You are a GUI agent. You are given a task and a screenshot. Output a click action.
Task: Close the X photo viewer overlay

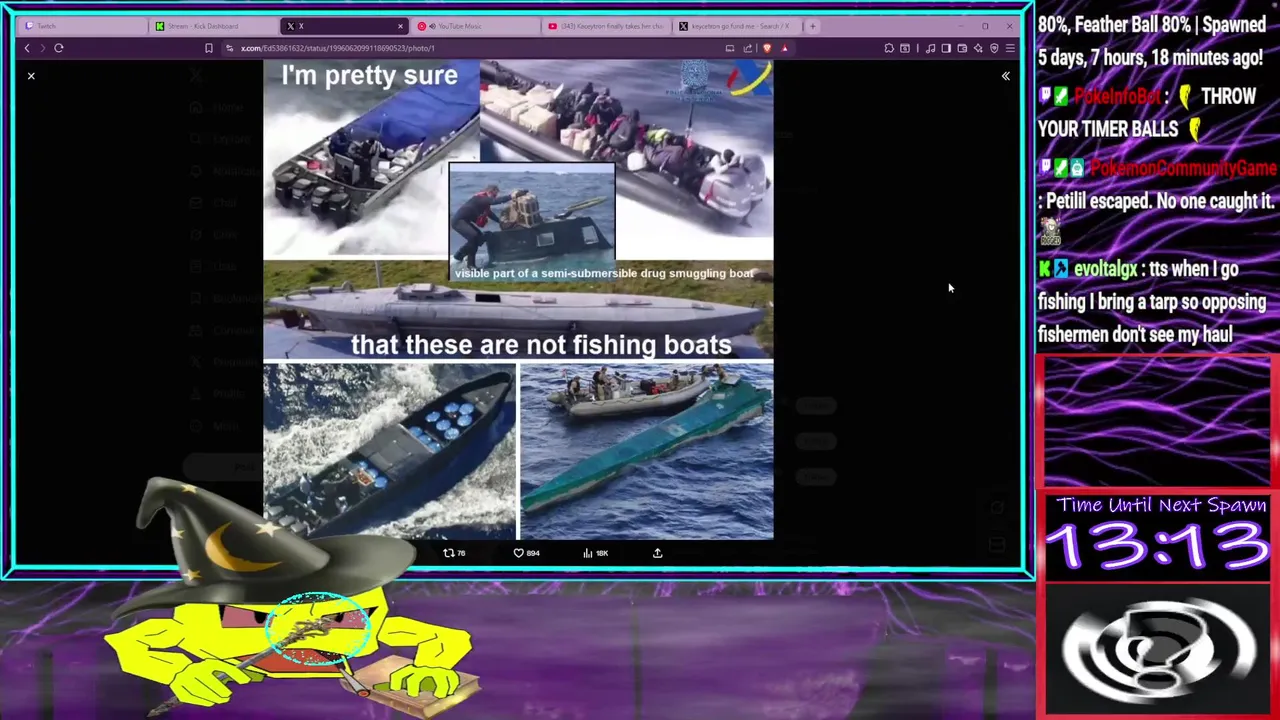[x=31, y=76]
